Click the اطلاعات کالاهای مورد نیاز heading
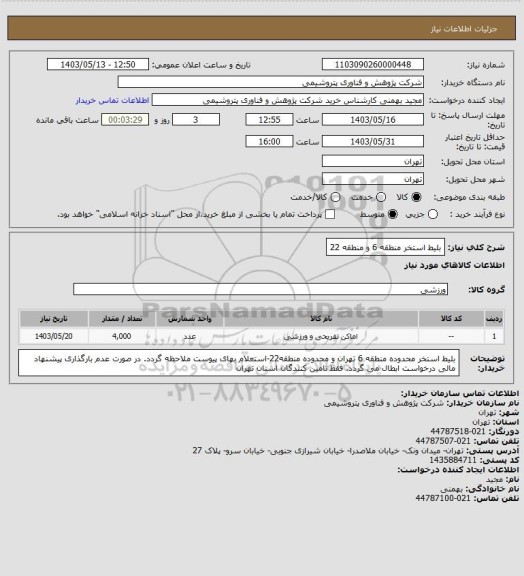This screenshot has height=576, width=524. [x=454, y=265]
